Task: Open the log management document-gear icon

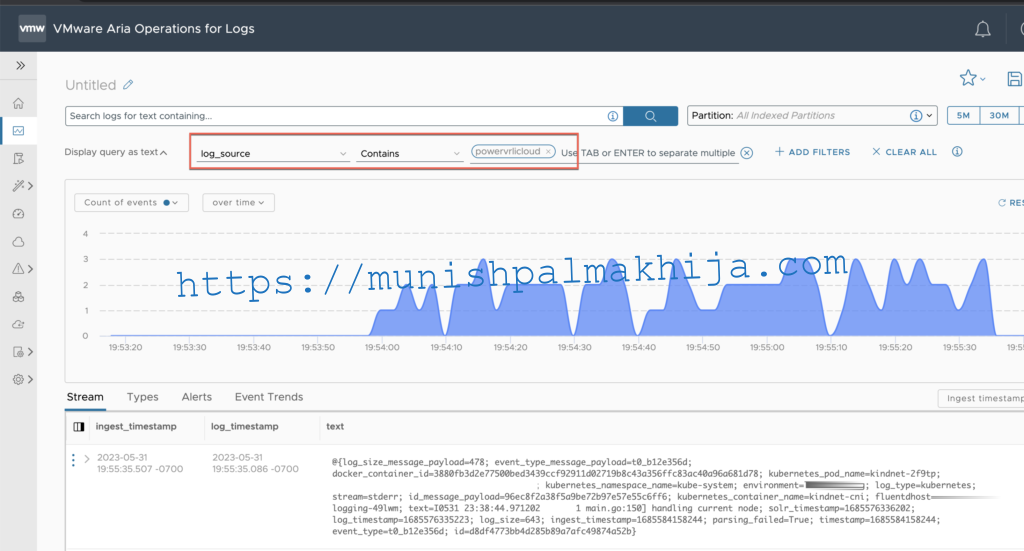Action: click(x=18, y=352)
